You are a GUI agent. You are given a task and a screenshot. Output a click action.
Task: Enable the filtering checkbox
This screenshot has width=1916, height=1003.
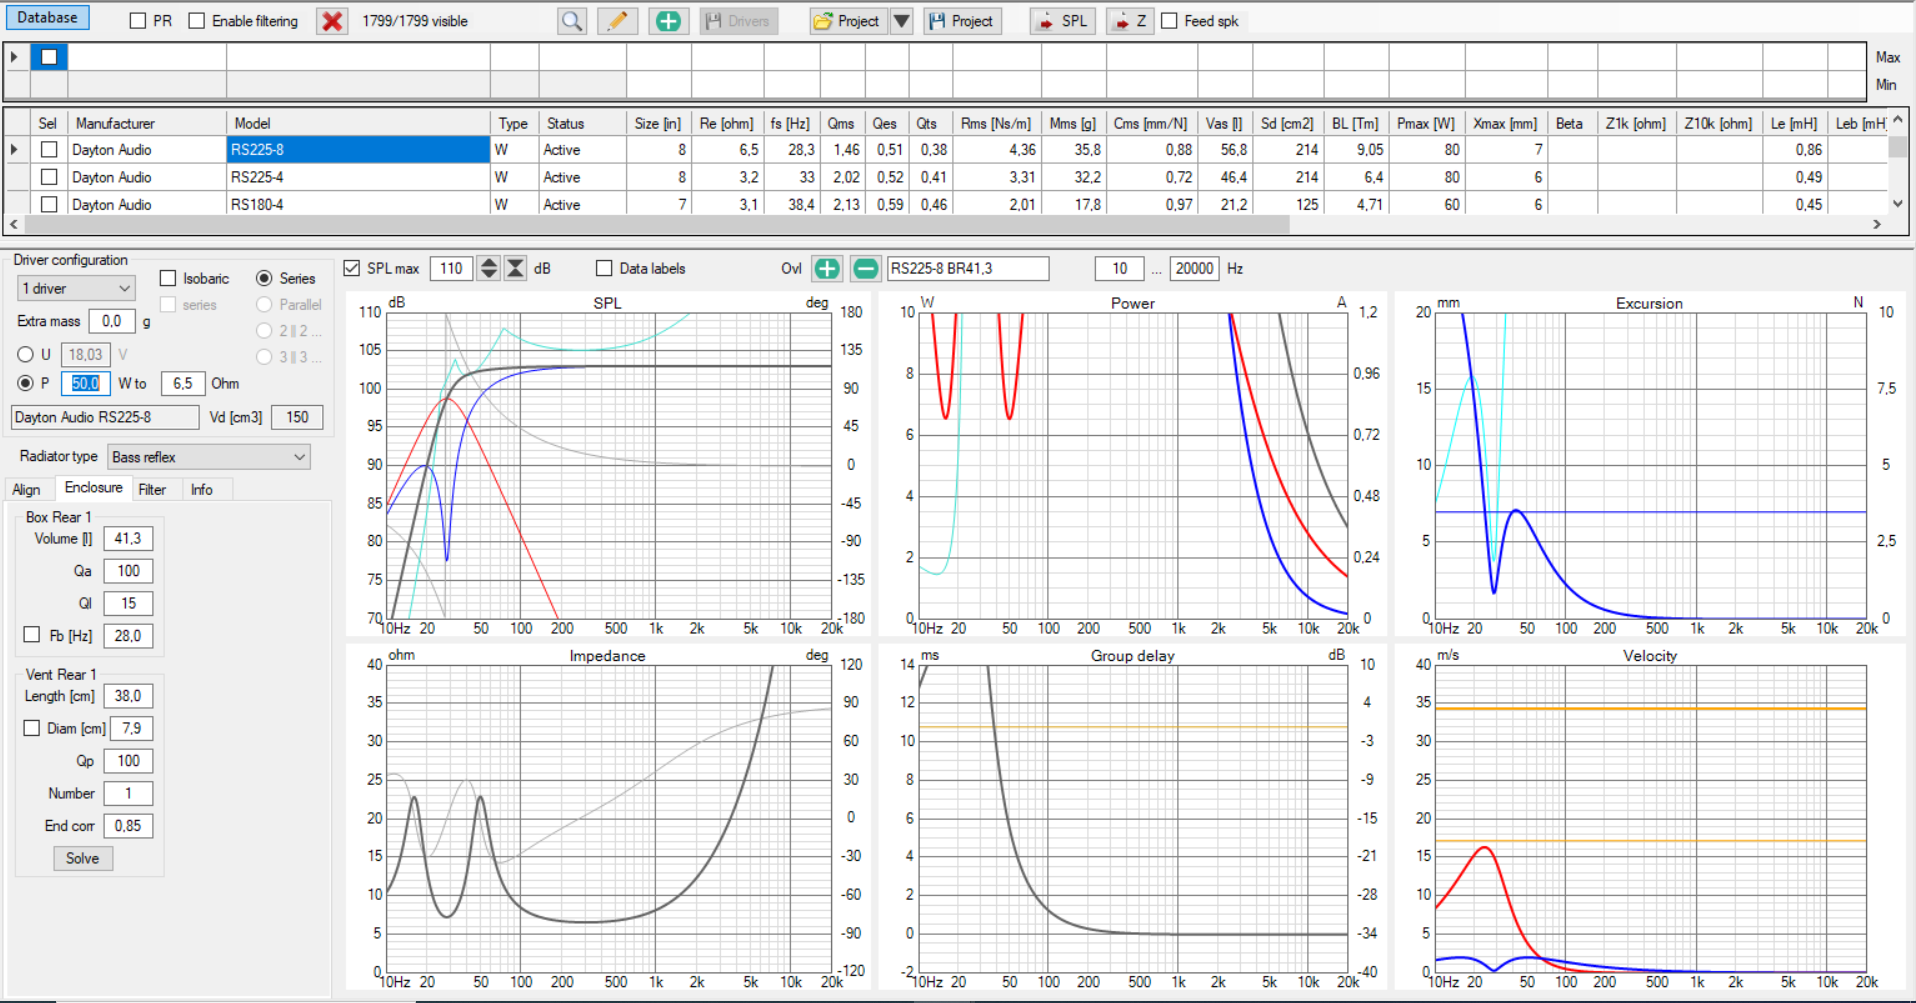coord(197,21)
